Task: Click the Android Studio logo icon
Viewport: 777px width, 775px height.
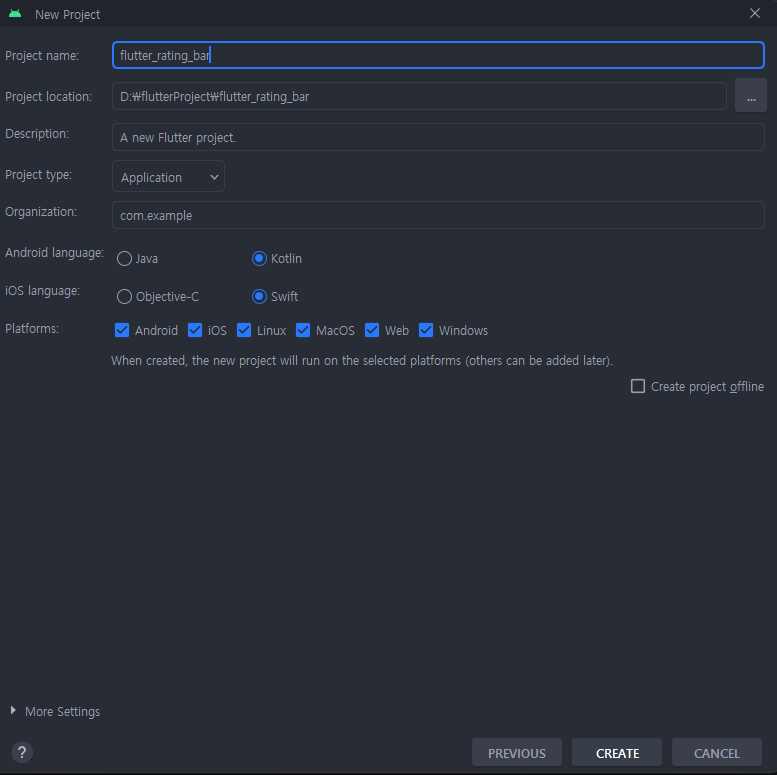Action: click(x=15, y=14)
